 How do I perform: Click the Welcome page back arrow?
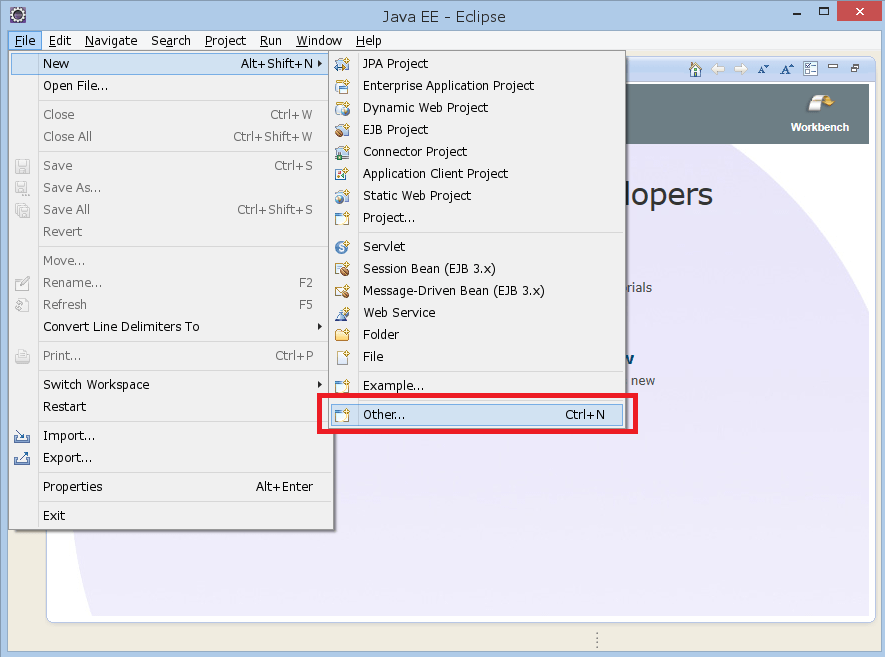[x=718, y=69]
